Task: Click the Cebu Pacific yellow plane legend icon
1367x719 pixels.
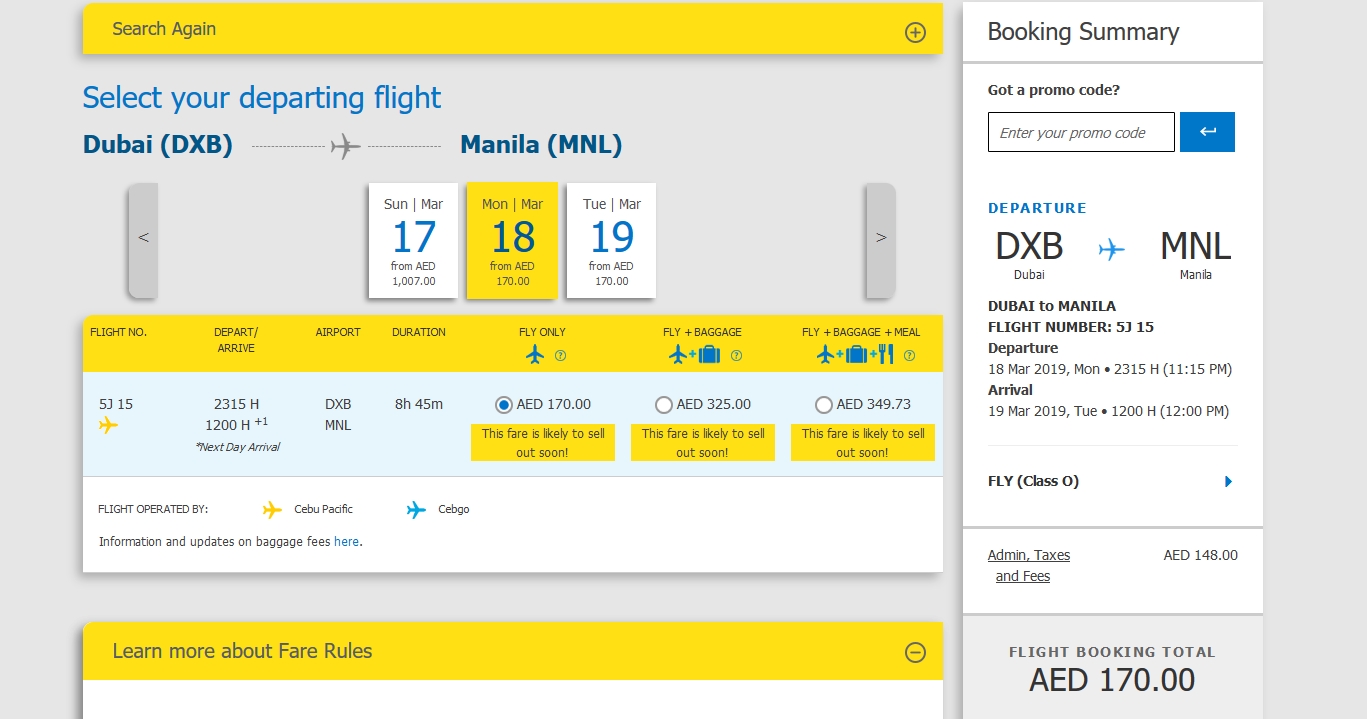Action: pos(272,510)
